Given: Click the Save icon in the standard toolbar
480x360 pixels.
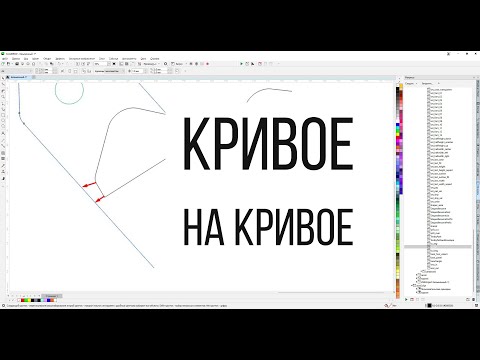Looking at the screenshot, I should pyautogui.click(x=17, y=64).
